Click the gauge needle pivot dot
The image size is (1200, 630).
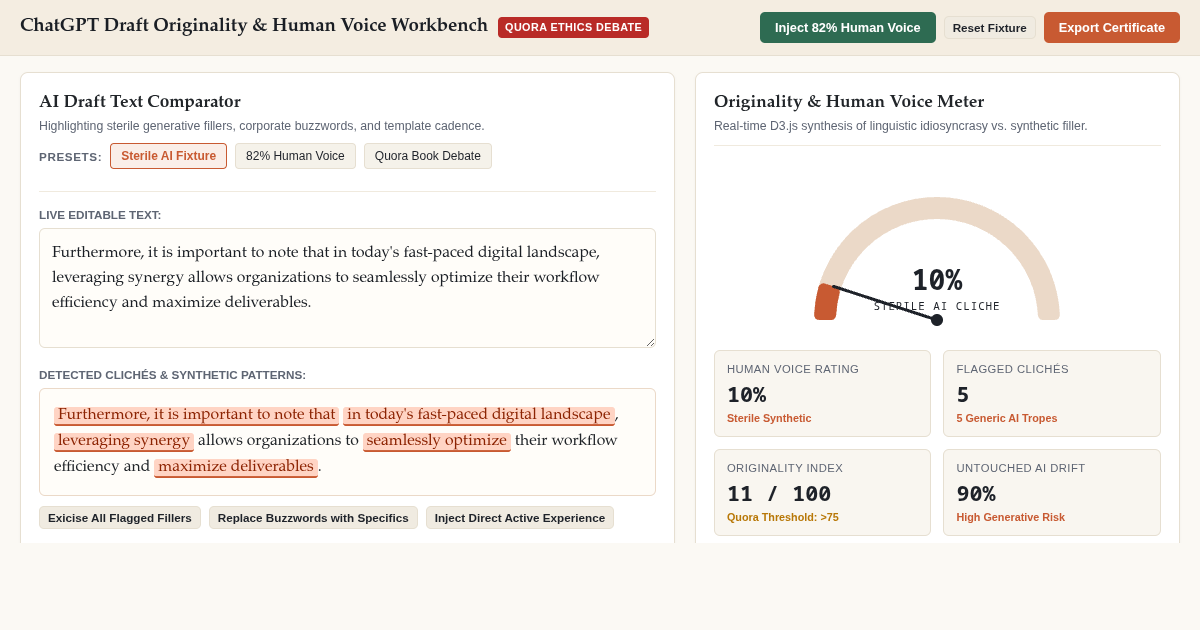point(937,320)
